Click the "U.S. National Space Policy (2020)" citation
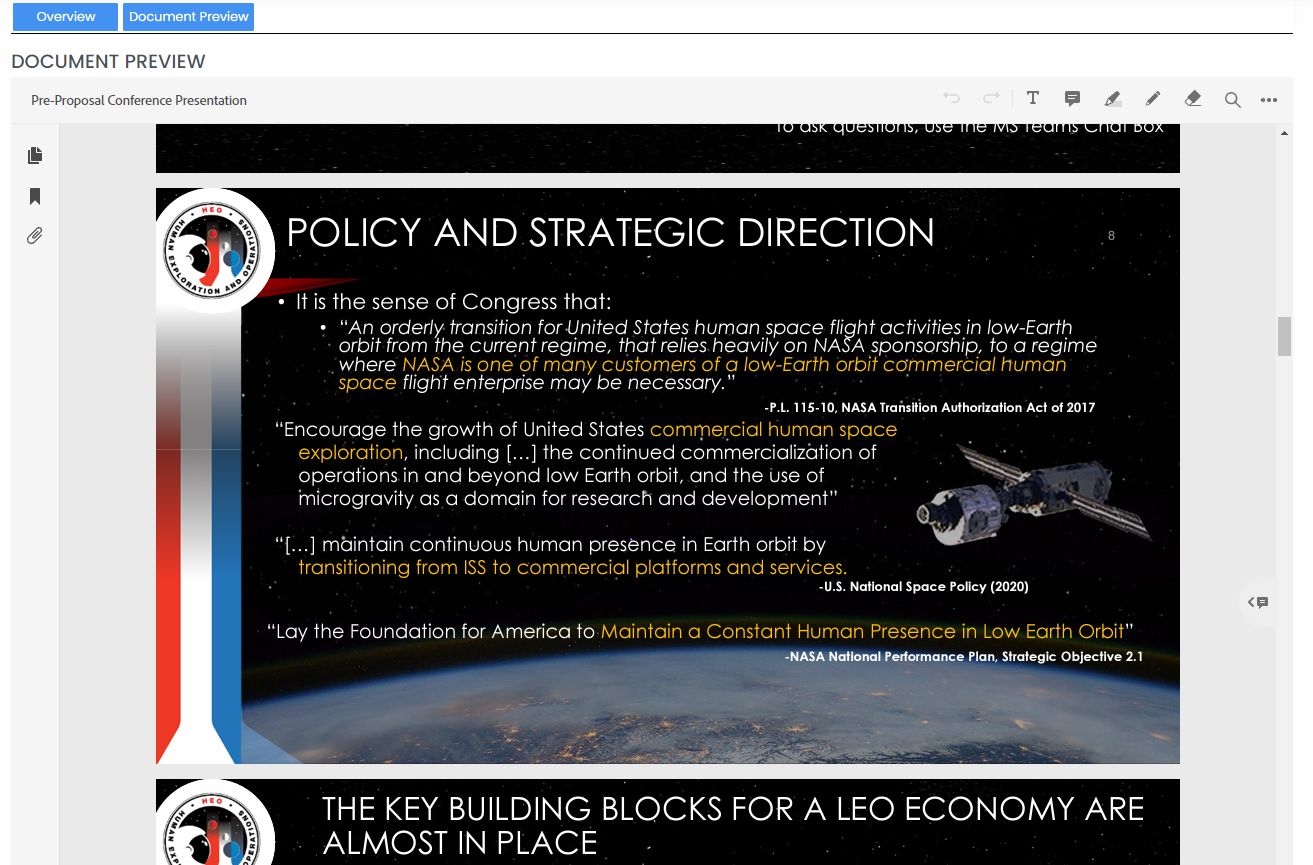The image size is (1313, 865). point(923,587)
